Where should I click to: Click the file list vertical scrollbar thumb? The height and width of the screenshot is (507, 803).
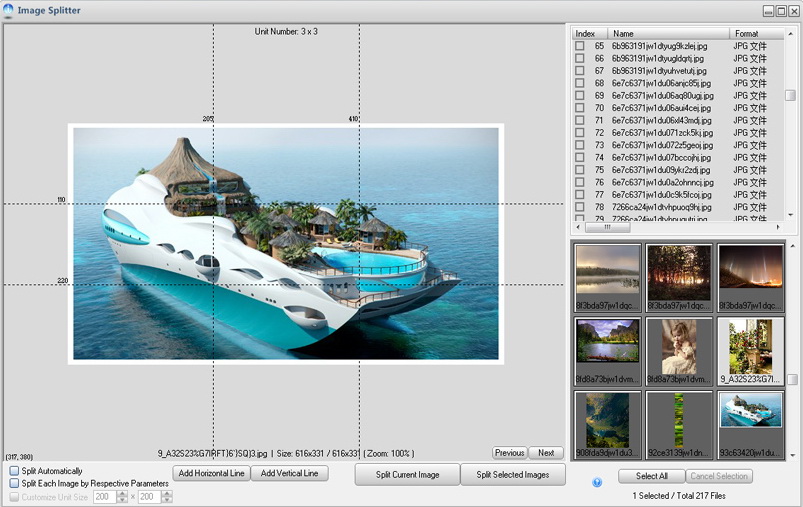[x=790, y=95]
